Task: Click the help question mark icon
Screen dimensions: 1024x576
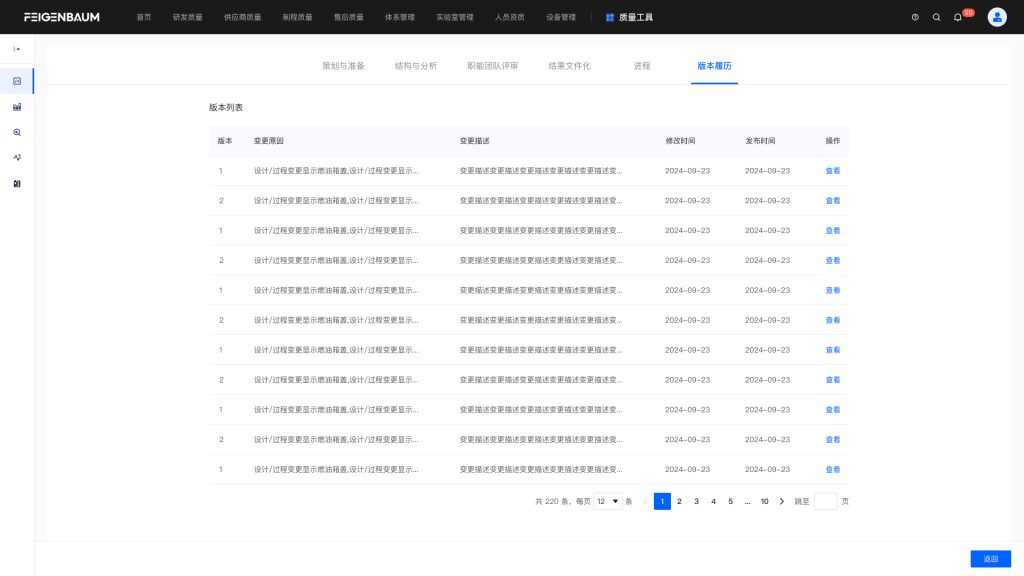Action: (915, 17)
